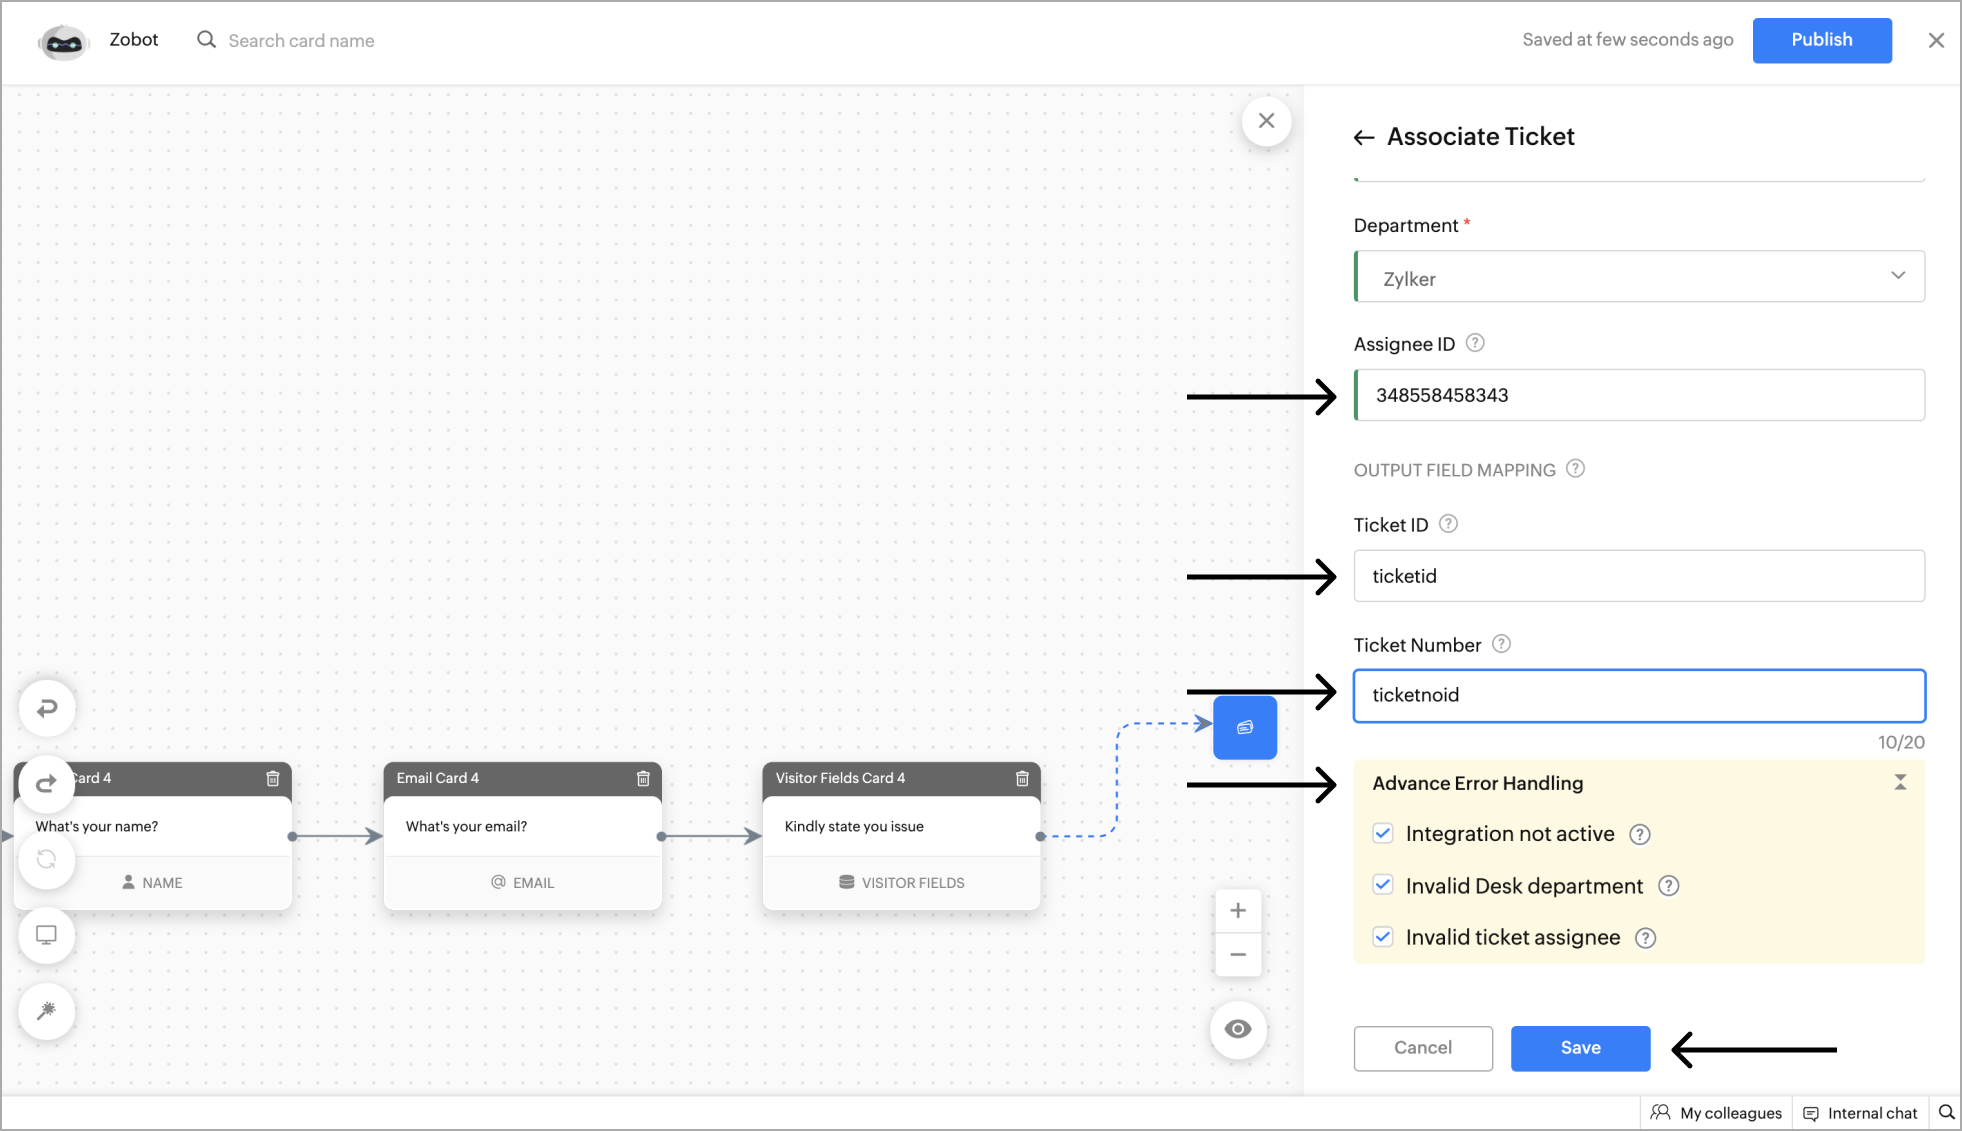Open the magic wand tool in the sidebar
Screen dimensions: 1962x1131
point(47,1011)
